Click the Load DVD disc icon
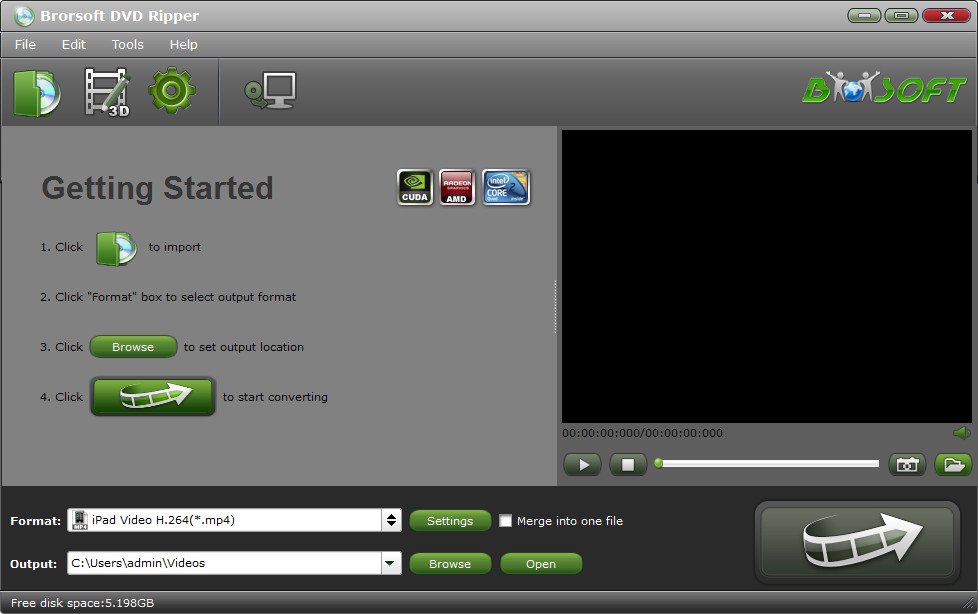The height and width of the screenshot is (614, 978). point(37,91)
